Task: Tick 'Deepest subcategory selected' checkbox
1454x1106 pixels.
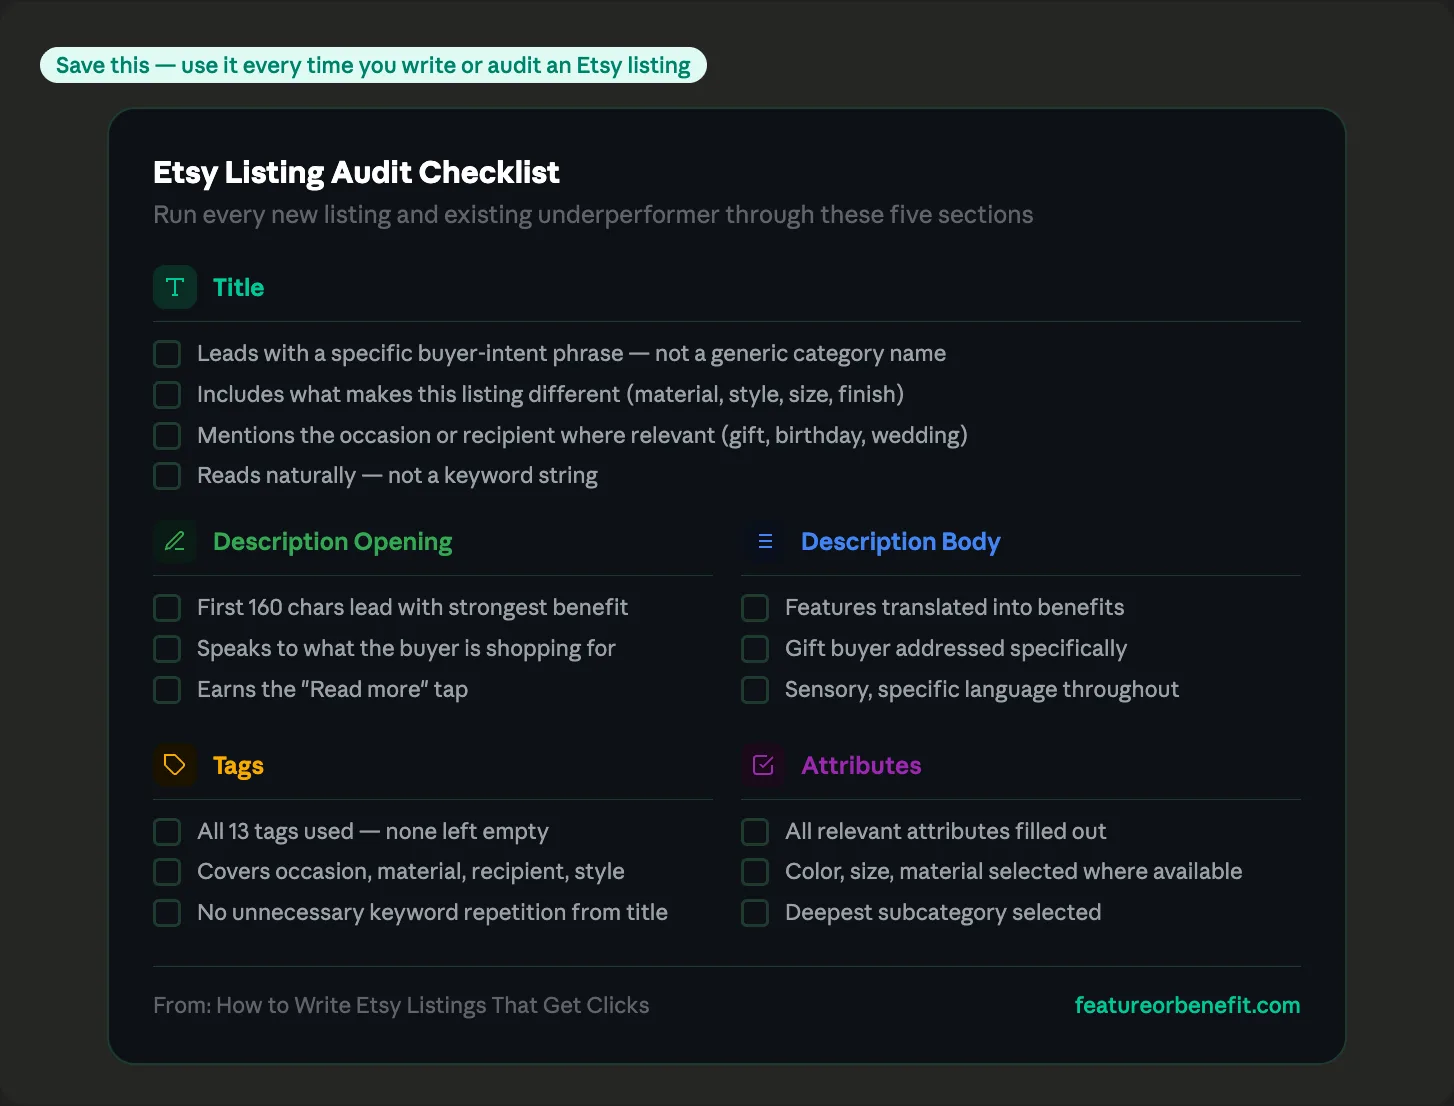Action: 755,913
